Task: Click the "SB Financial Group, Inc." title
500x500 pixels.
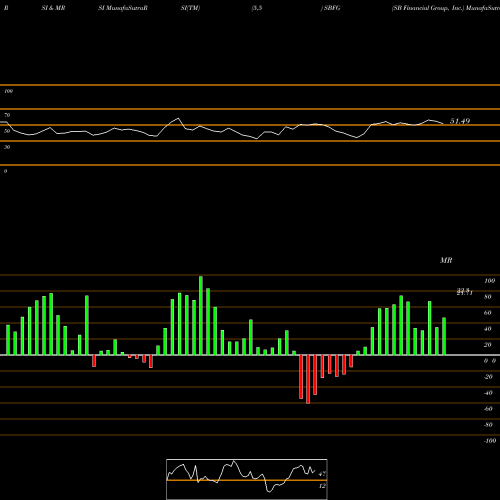Action: [428, 8]
